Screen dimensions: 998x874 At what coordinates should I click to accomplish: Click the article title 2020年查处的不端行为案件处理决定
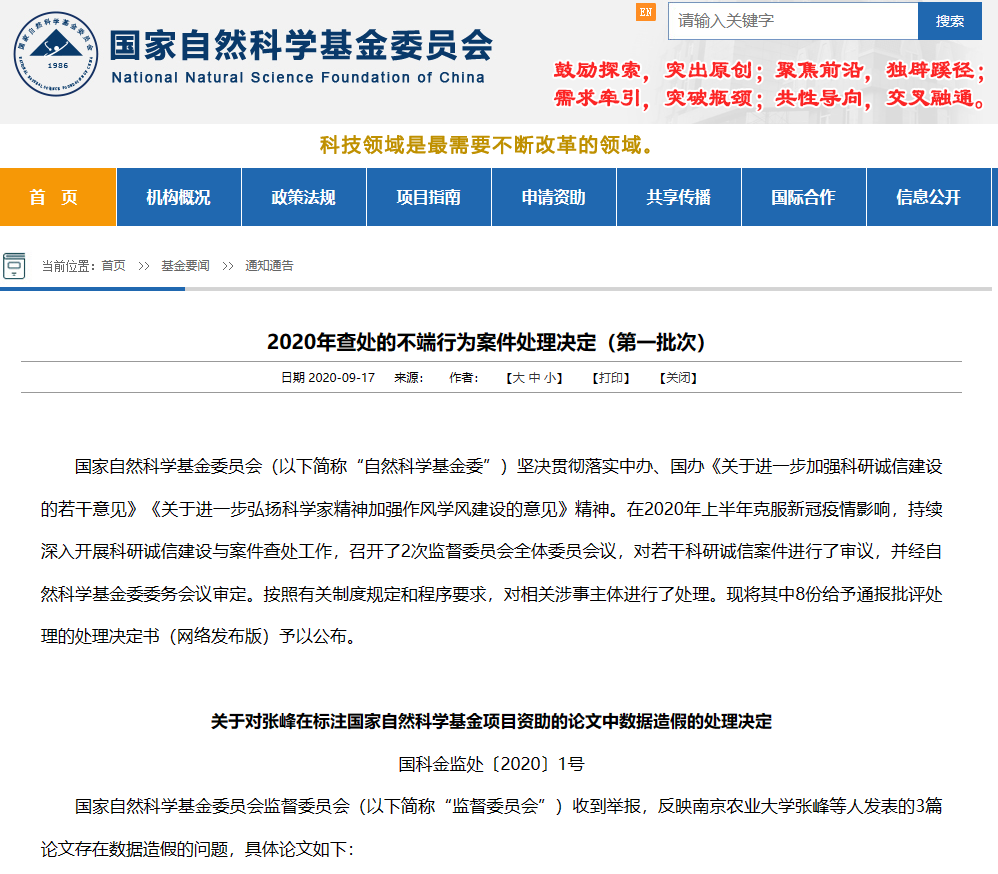486,342
